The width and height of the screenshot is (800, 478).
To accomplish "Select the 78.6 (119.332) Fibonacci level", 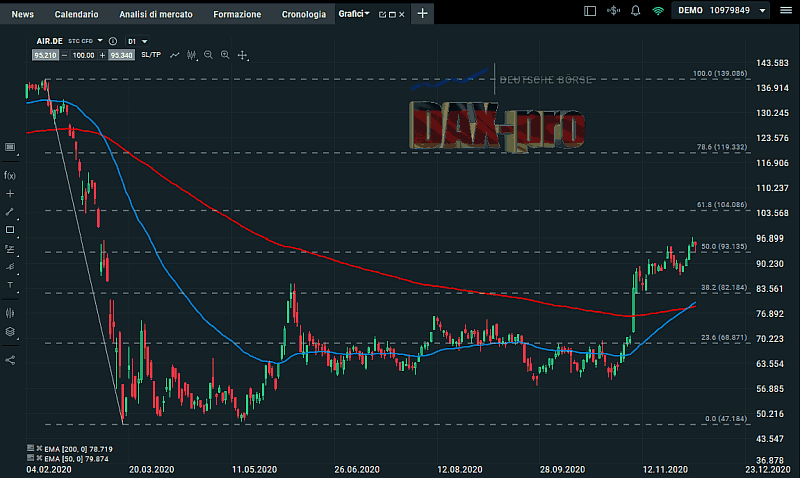I will [721, 147].
